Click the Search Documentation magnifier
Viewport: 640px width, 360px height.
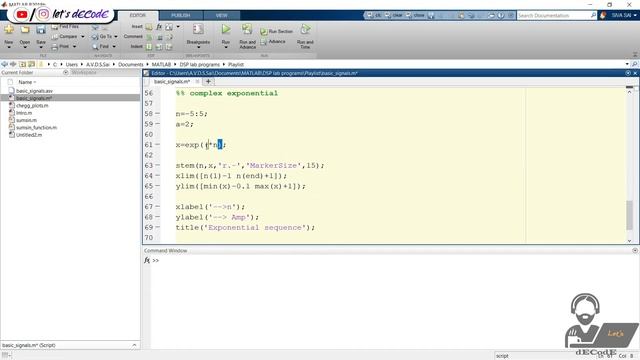pyautogui.click(x=593, y=15)
